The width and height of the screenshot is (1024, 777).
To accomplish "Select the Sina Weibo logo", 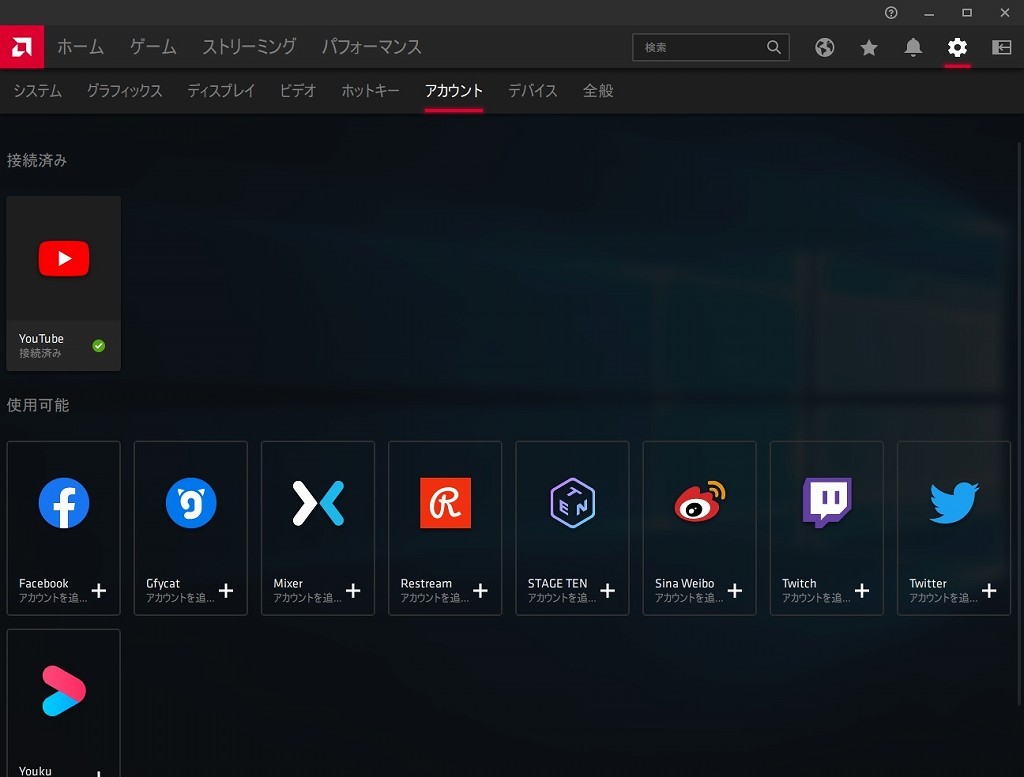I will click(x=699, y=501).
